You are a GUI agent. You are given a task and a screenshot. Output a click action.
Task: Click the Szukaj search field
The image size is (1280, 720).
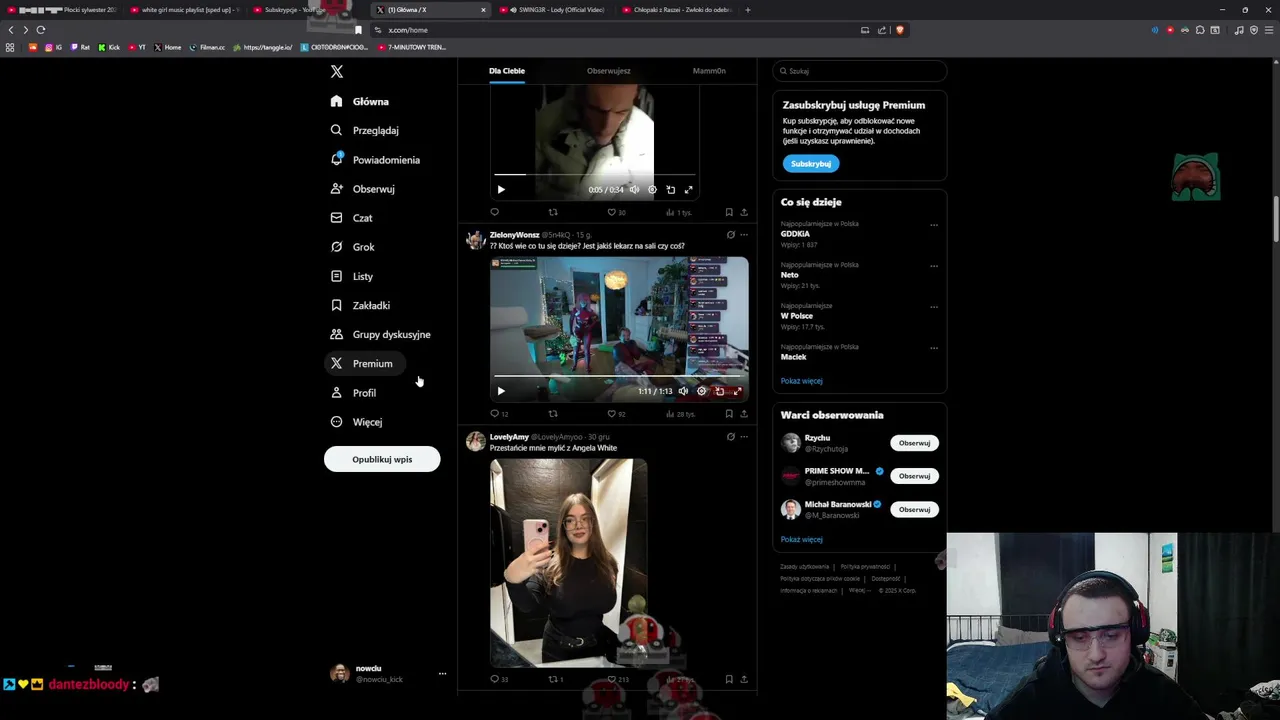pyautogui.click(x=860, y=71)
